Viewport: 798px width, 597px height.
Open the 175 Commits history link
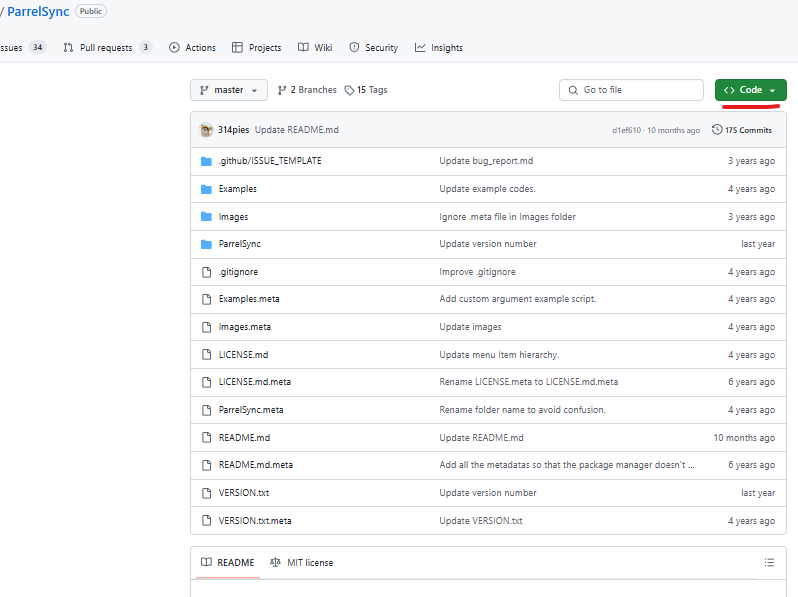pos(742,130)
